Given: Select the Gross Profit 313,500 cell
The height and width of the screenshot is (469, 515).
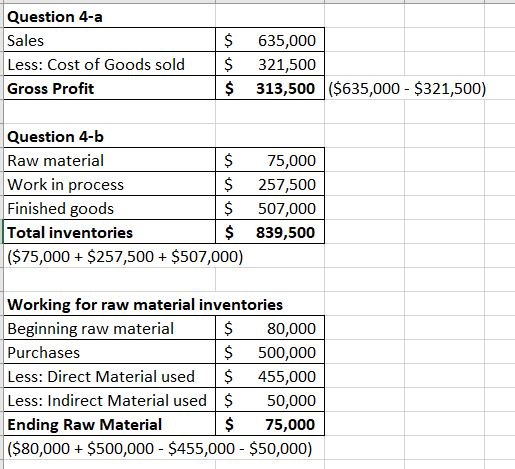Looking at the screenshot, I should click(x=270, y=88).
